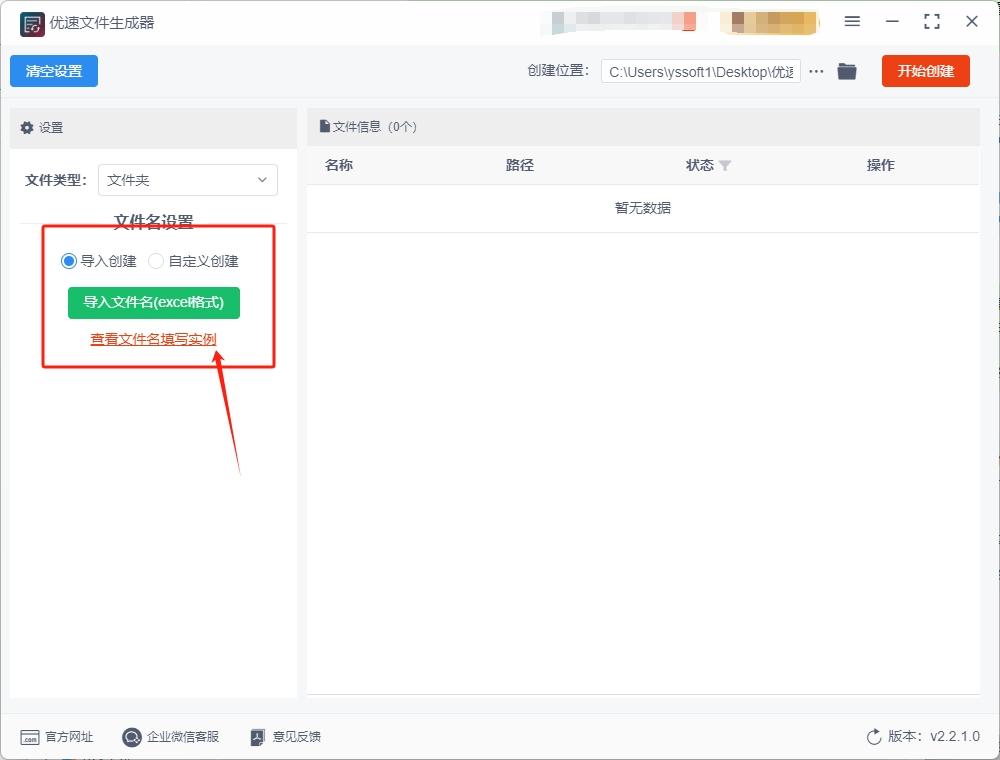Screen dimensions: 1000x760
Task: Maximize the 优速文件生成器 window
Action: (932, 21)
